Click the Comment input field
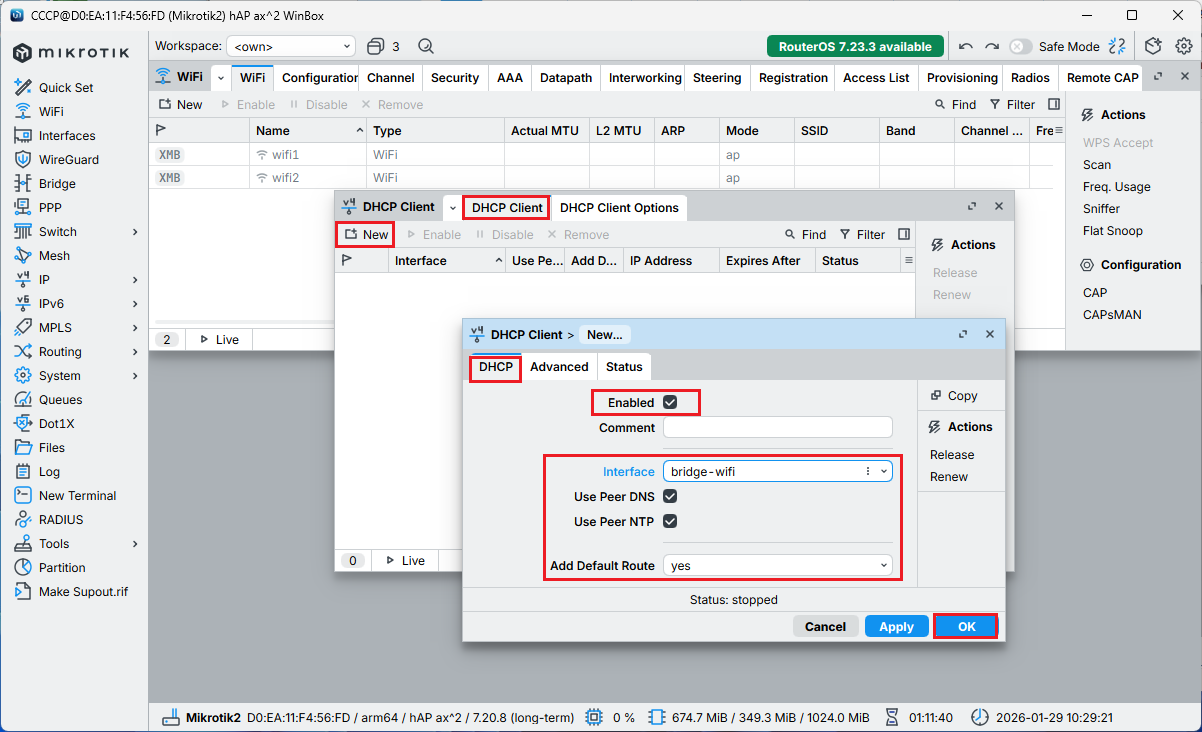The image size is (1202, 732). (x=777, y=427)
